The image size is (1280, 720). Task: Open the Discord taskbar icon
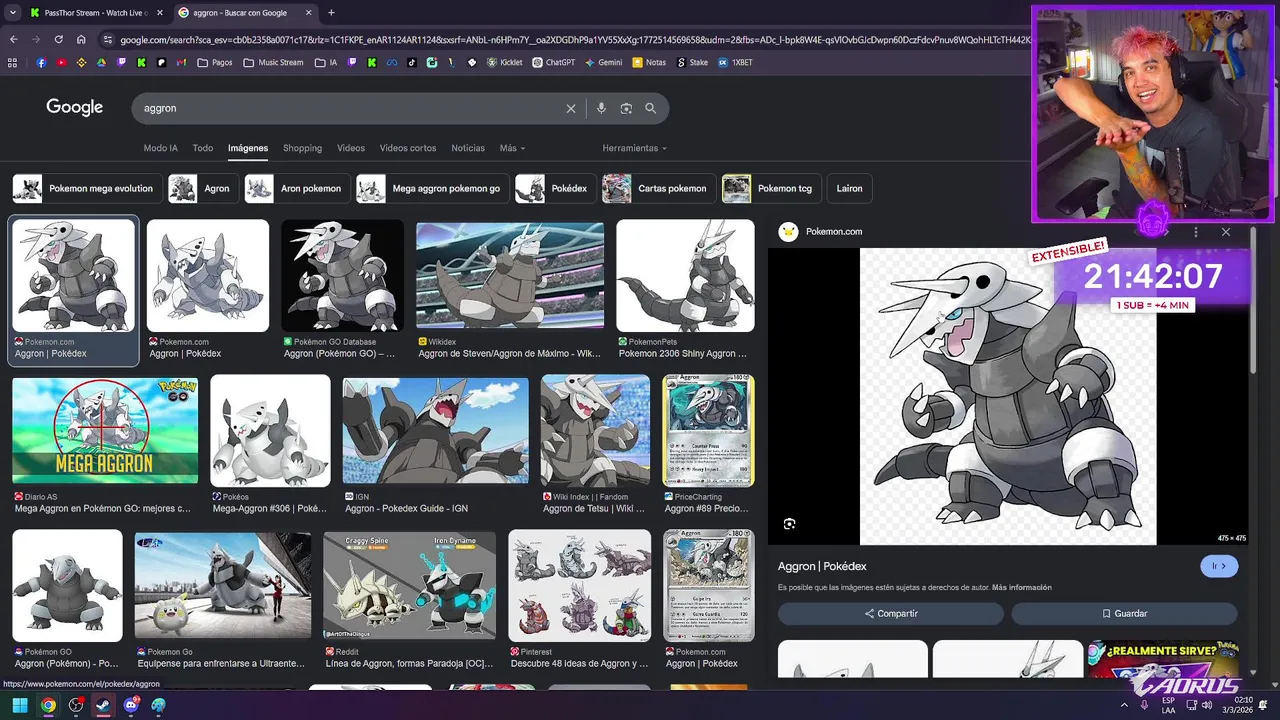point(131,705)
